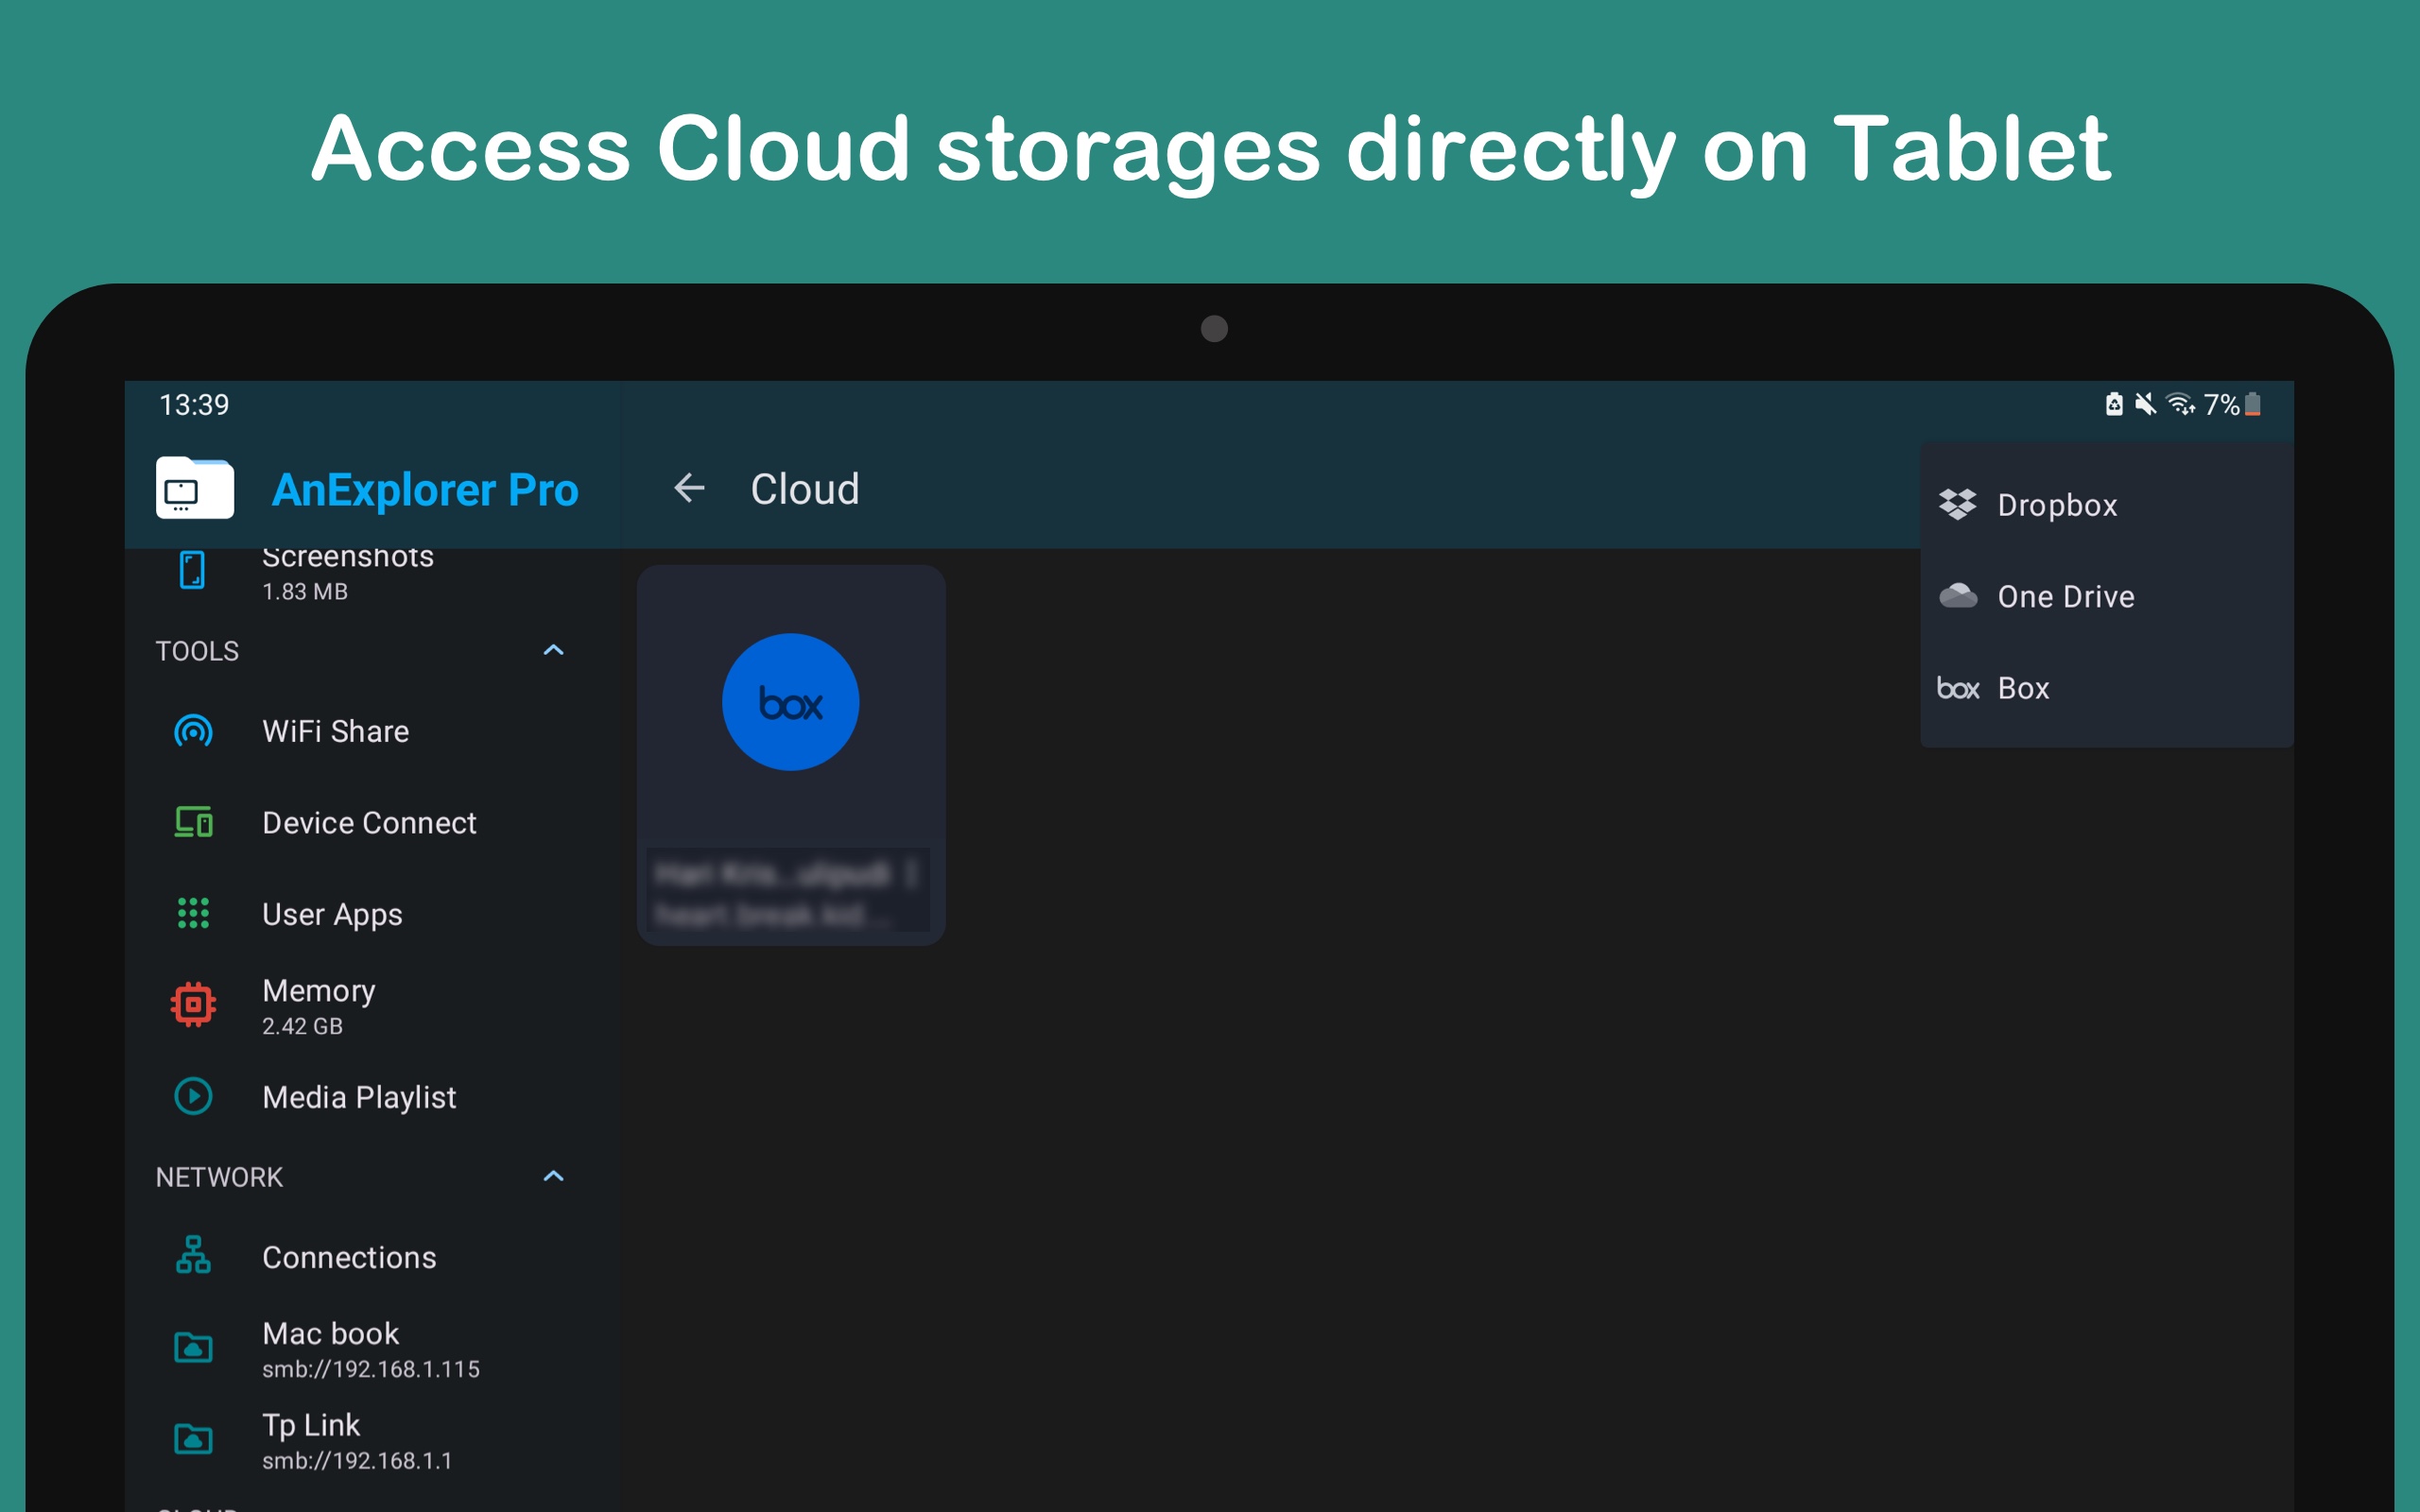Select Dropbox from the popup menu
The width and height of the screenshot is (2420, 1512).
point(2056,506)
